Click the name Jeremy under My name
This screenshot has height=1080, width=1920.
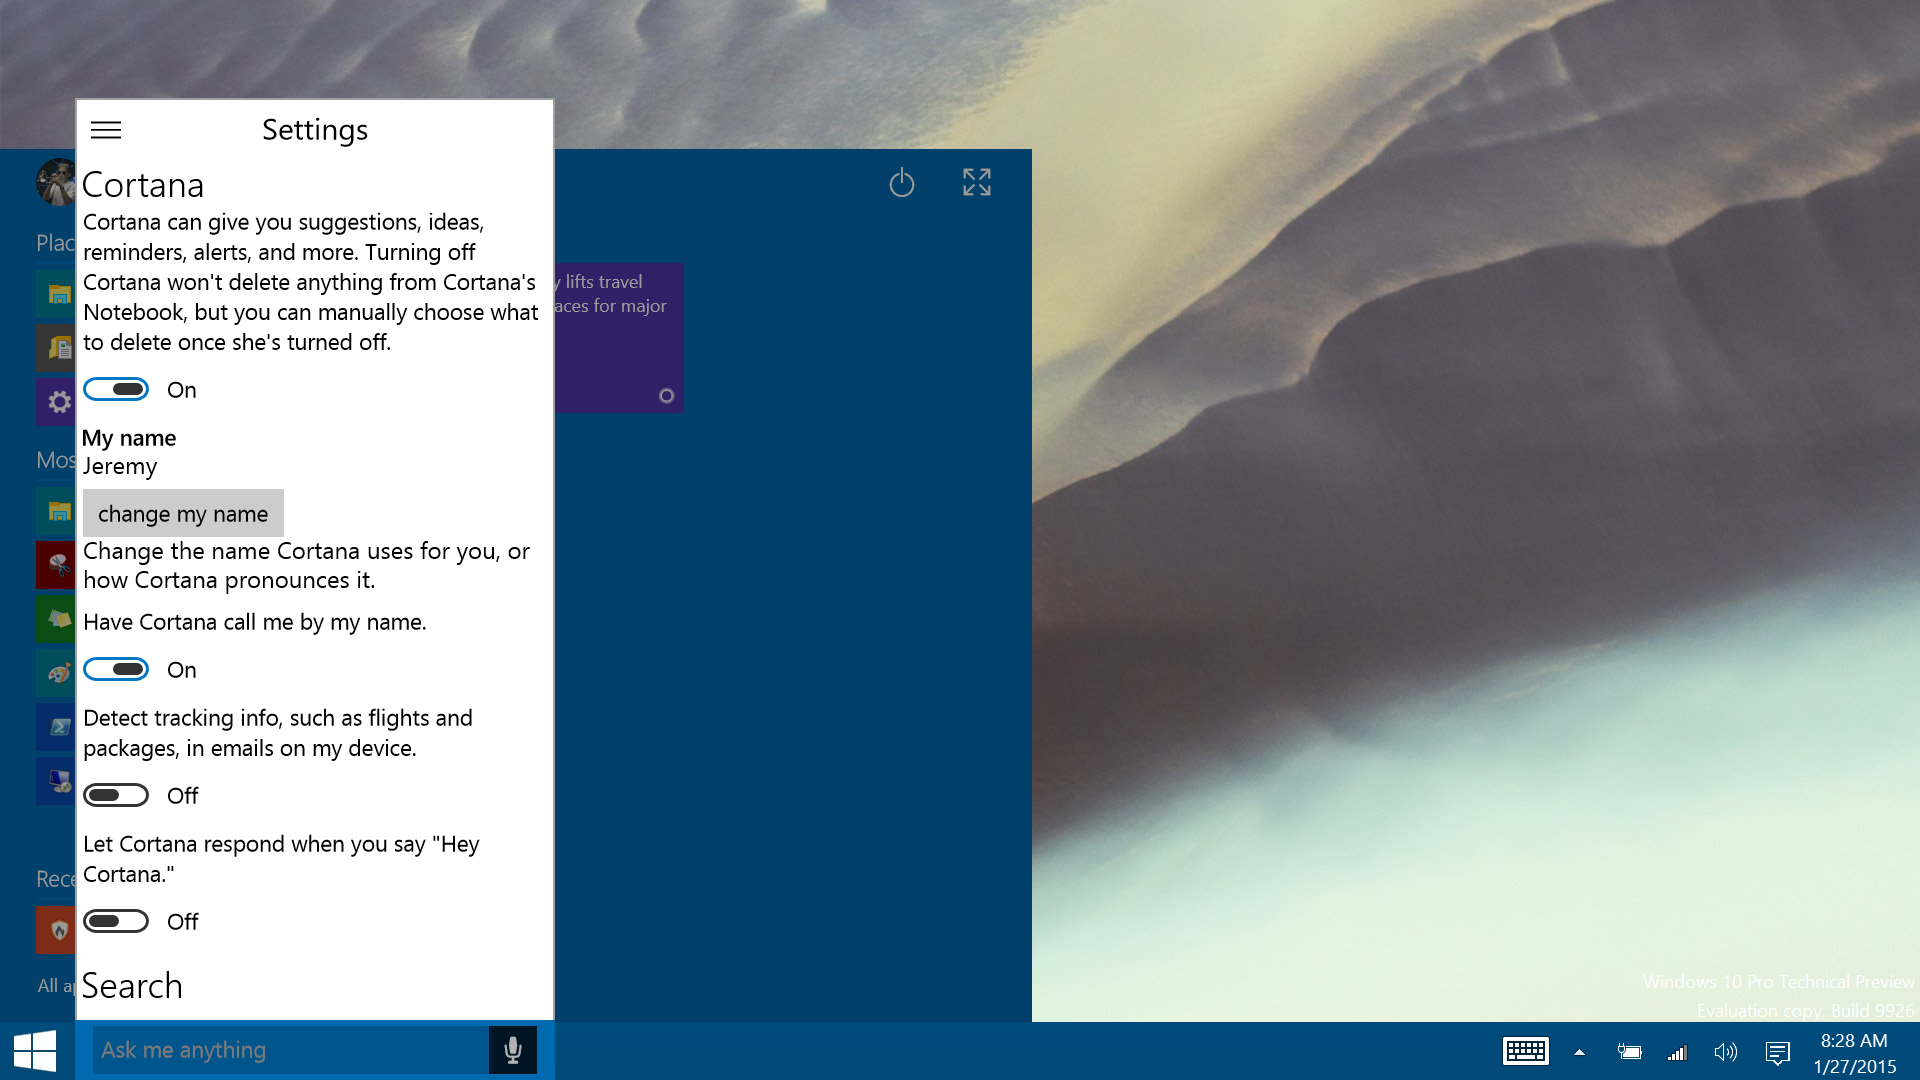coord(120,467)
